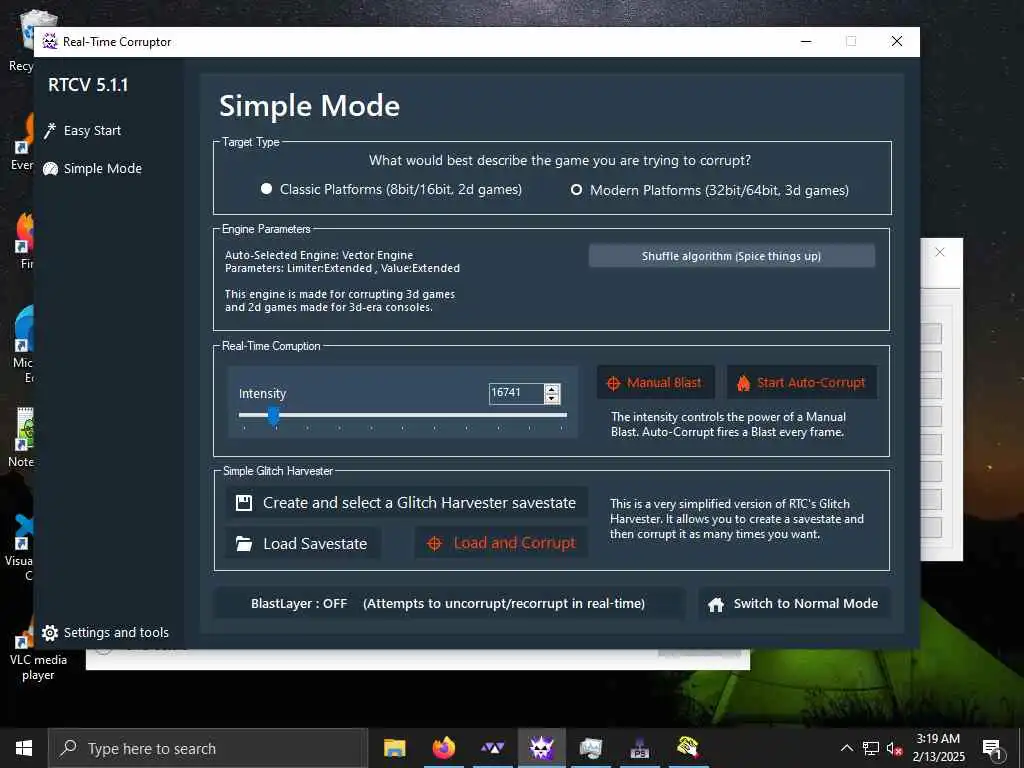
Task: Select the Recycle Bin desktop icon
Action: pos(21,40)
